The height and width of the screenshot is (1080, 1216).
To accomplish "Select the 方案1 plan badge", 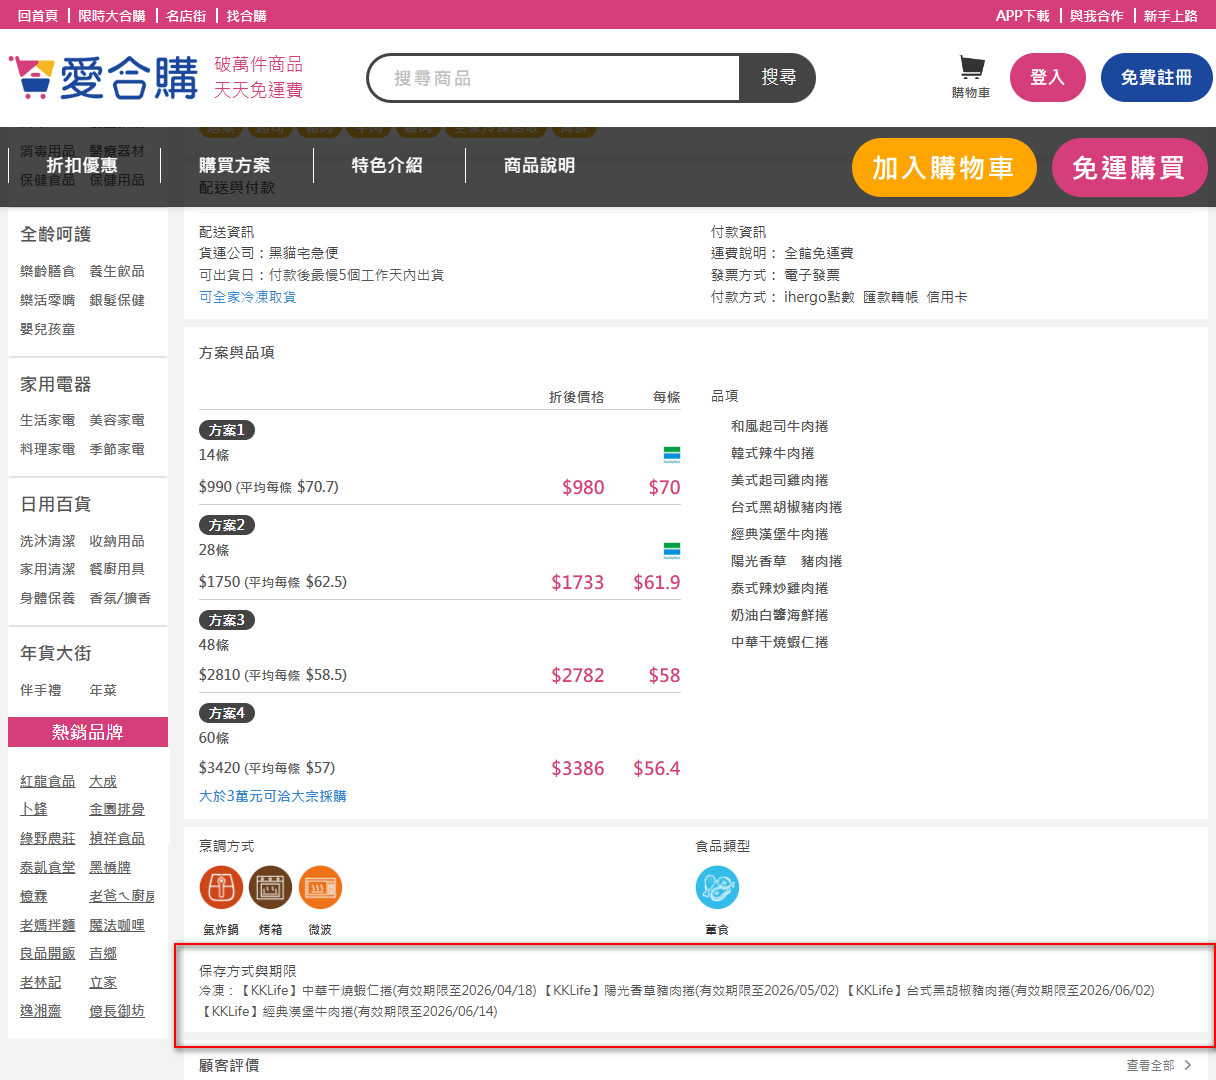I will [x=227, y=430].
